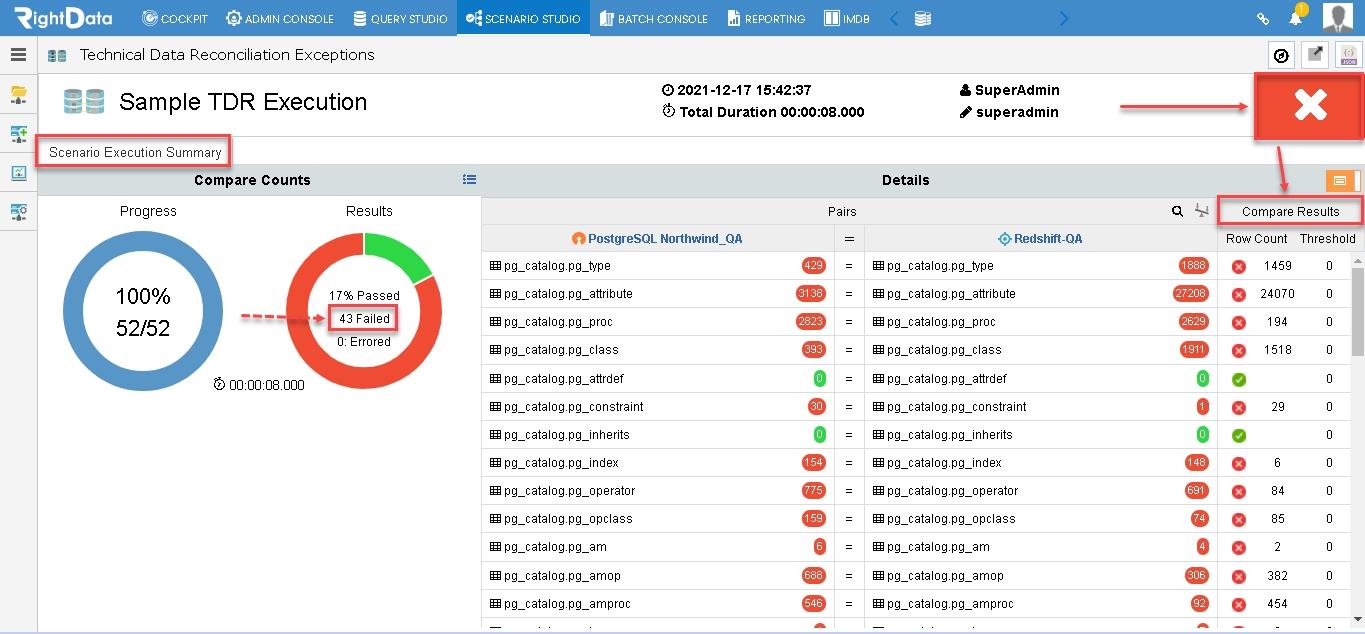1365x634 pixels.
Task: Click the link/chain icon in the blue top bar
Action: tap(1262, 18)
